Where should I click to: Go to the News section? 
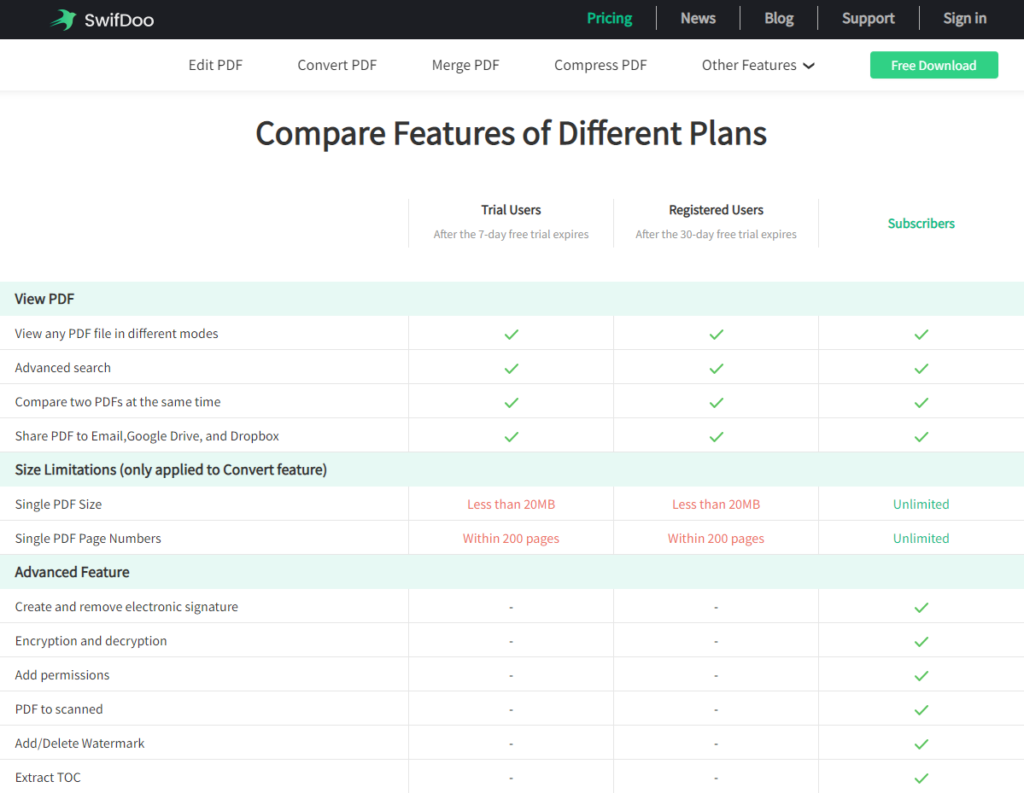(x=697, y=18)
